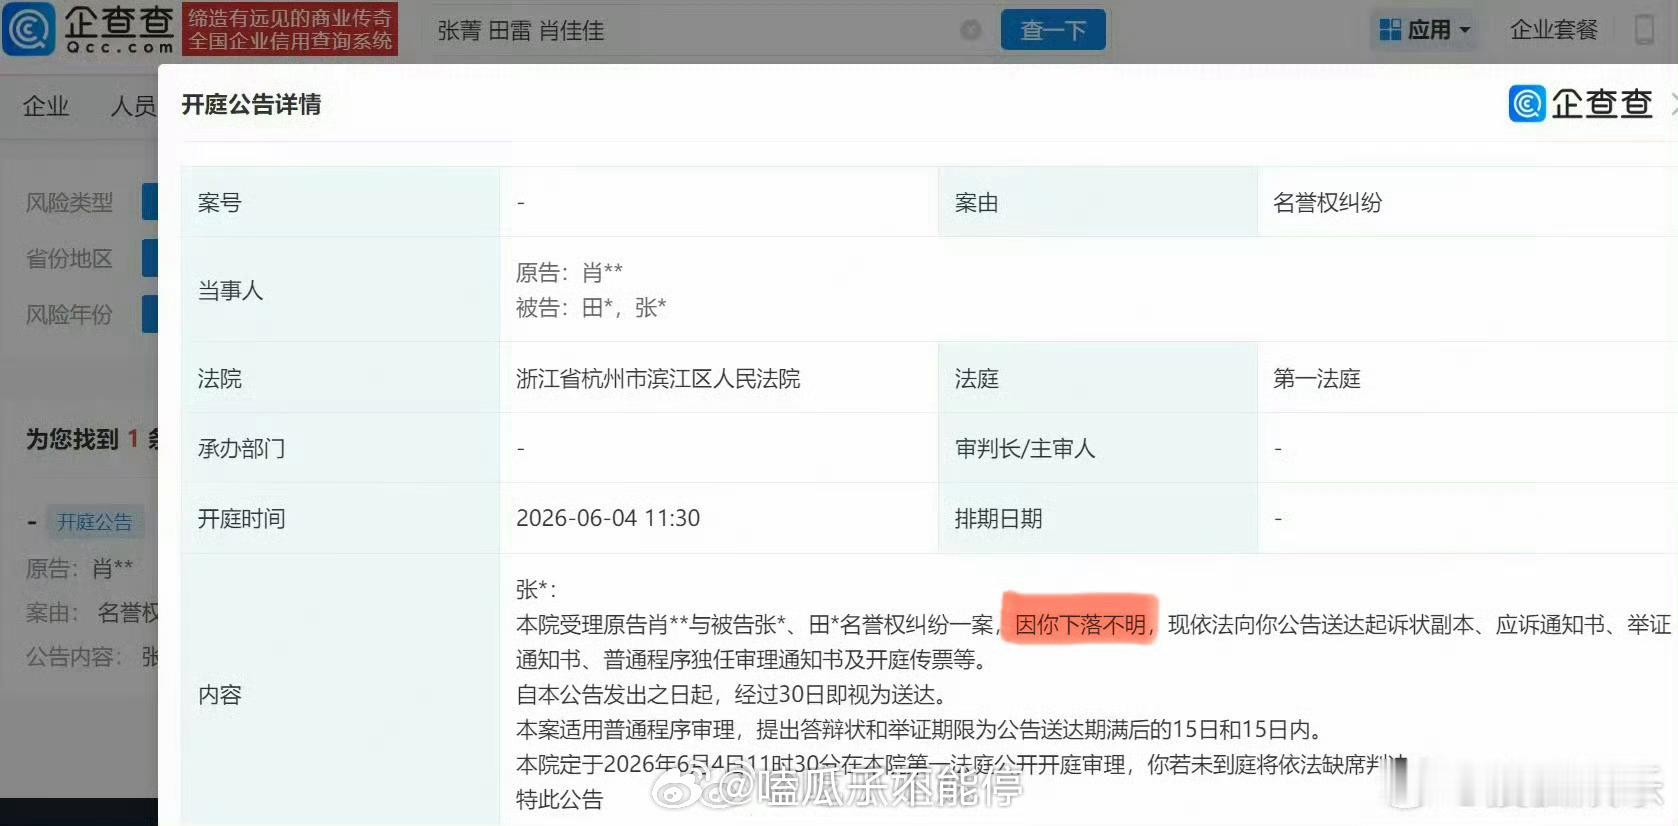This screenshot has width=1678, height=826.
Task: Select the hearing time 2026-06-04 11:30
Action: (608, 518)
